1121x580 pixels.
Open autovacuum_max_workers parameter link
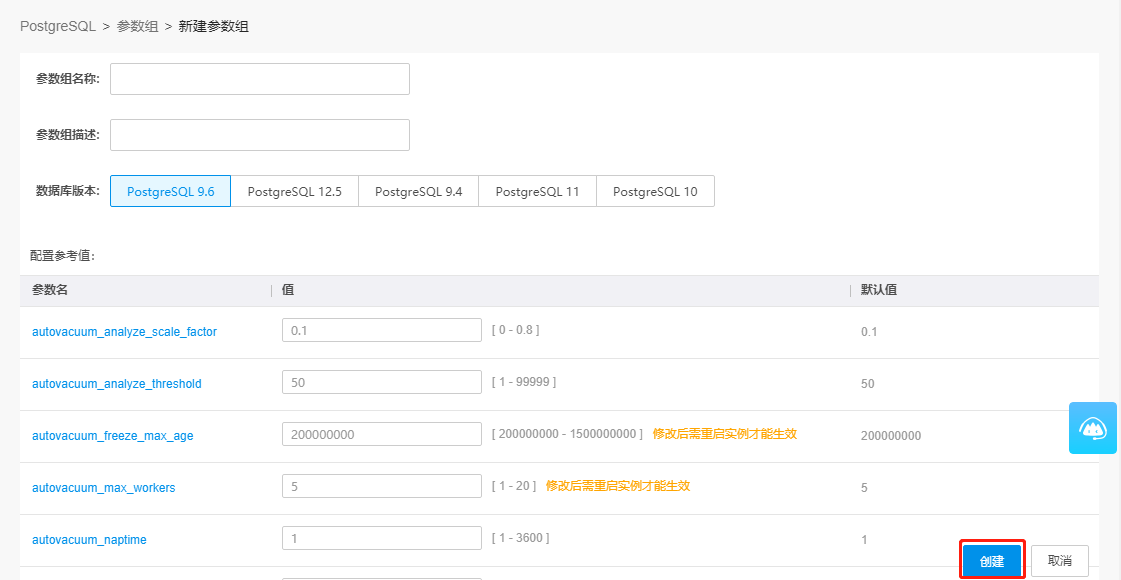(104, 488)
